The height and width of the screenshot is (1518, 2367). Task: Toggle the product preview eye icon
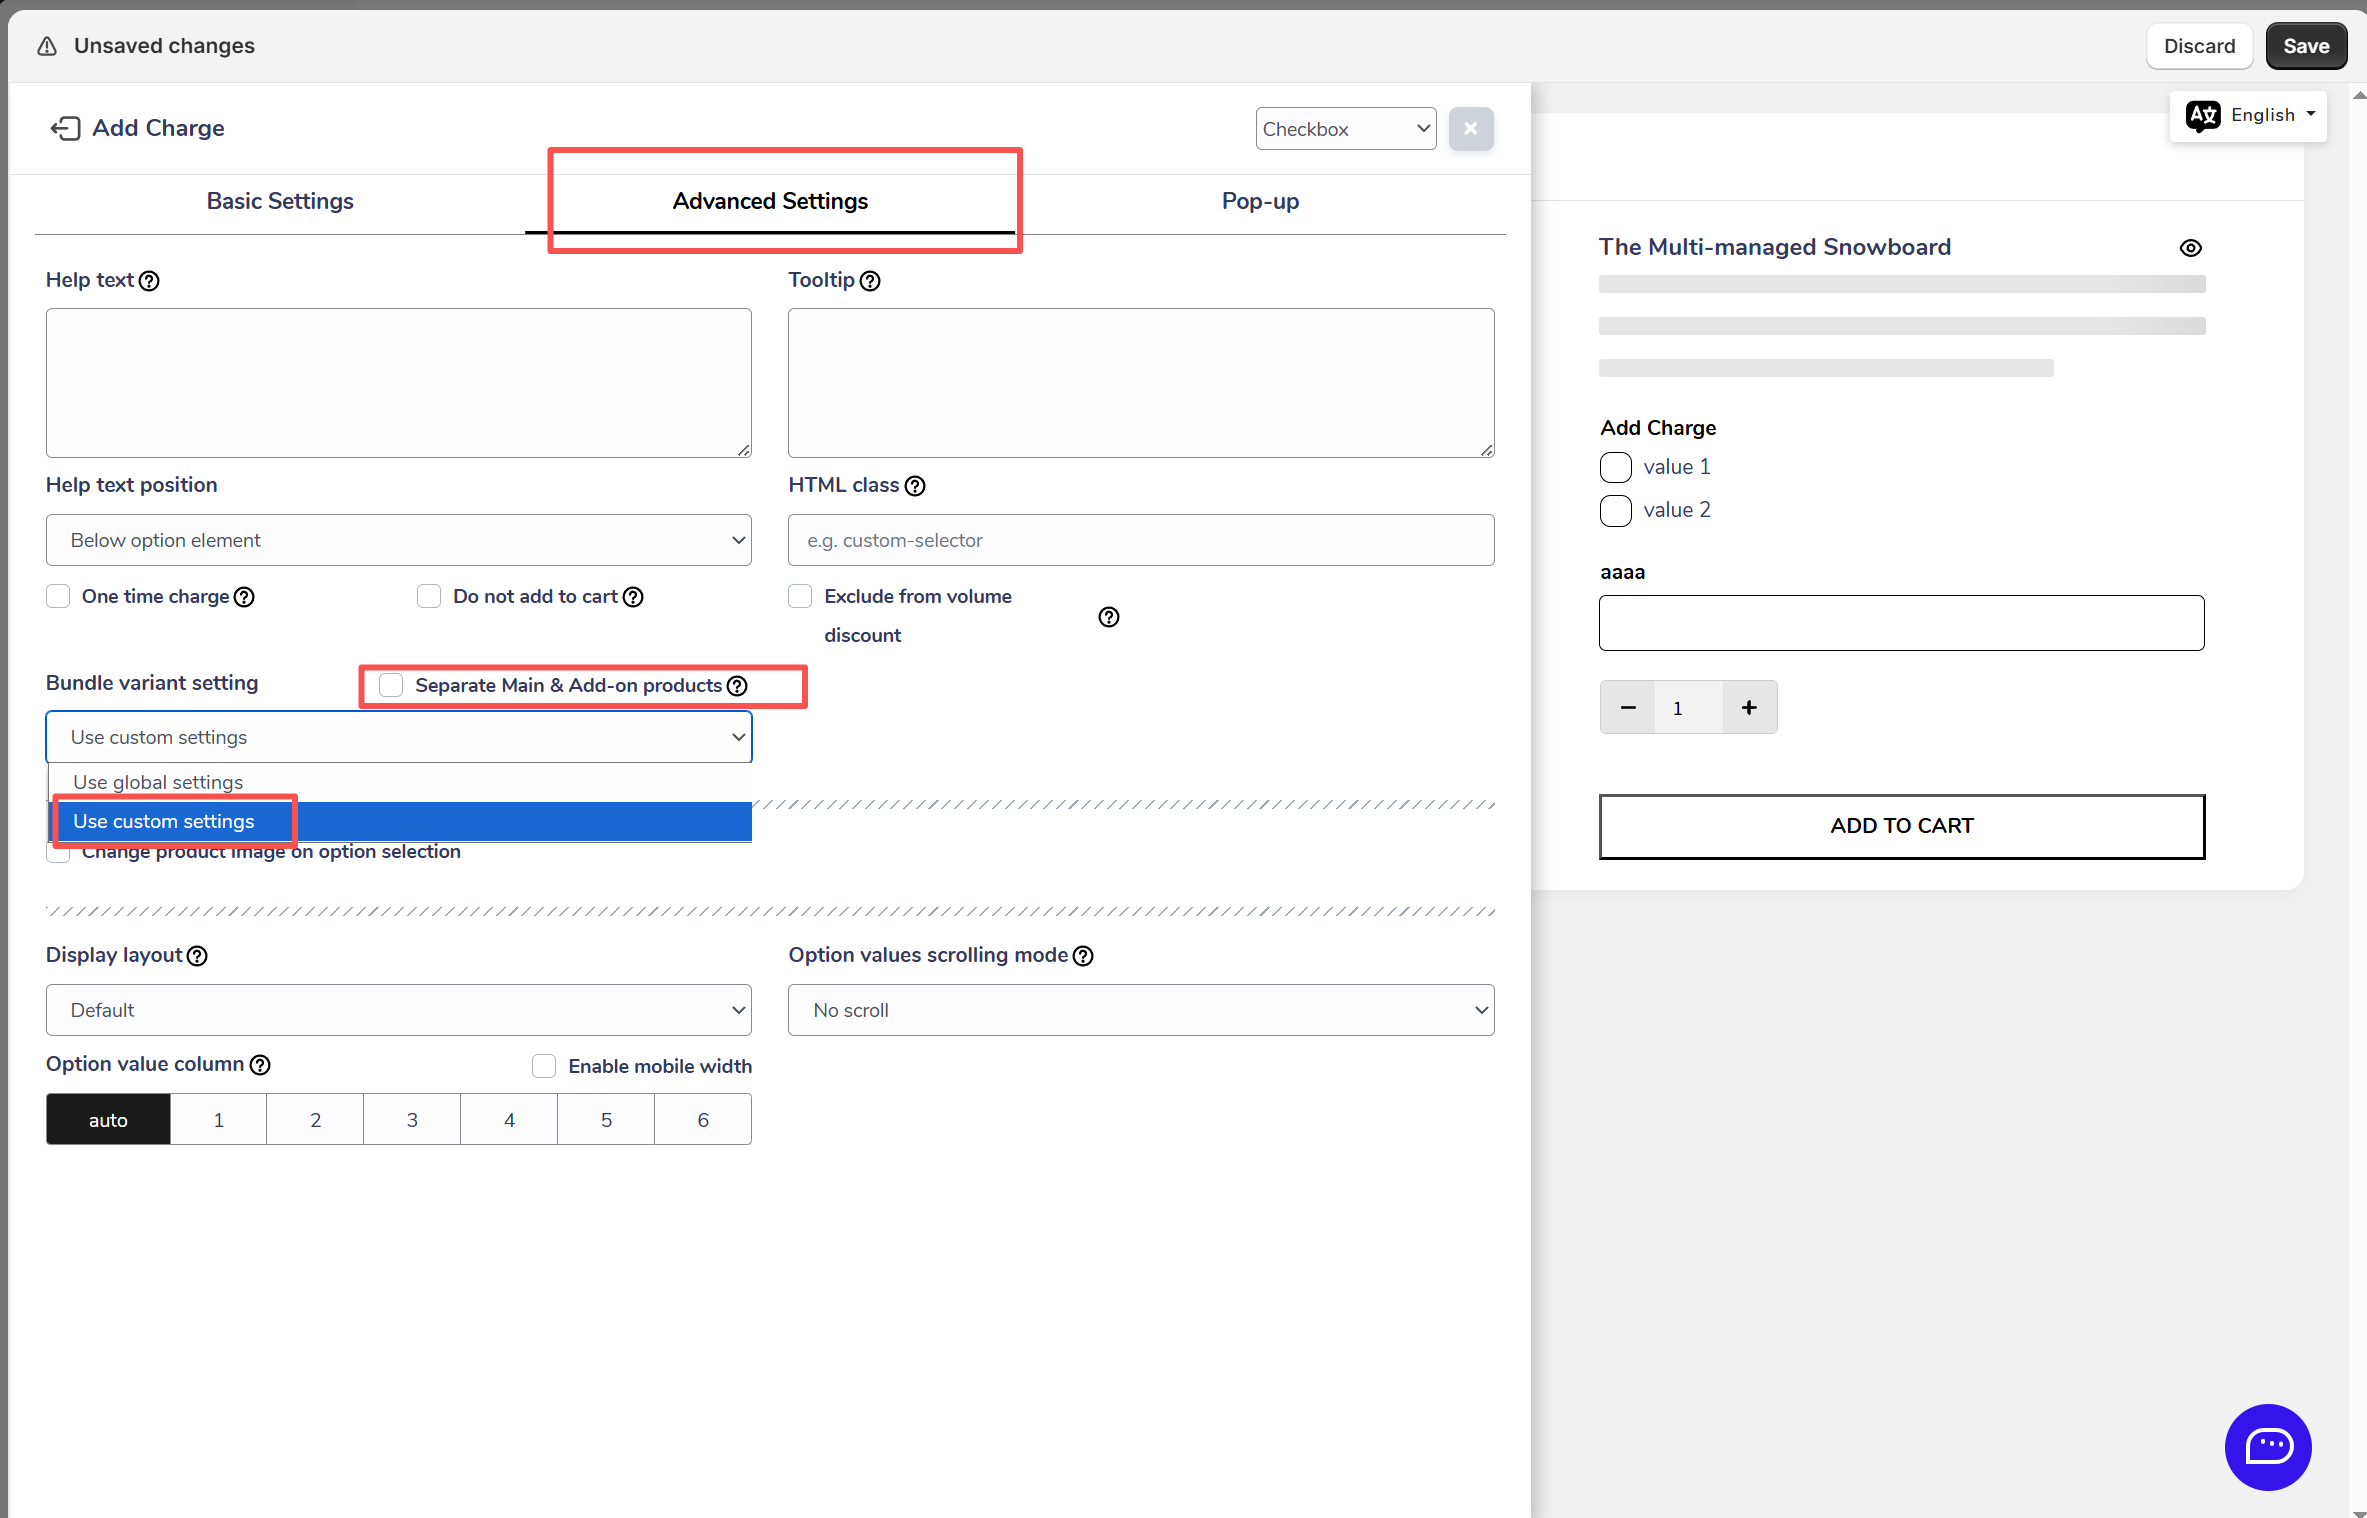(2190, 248)
